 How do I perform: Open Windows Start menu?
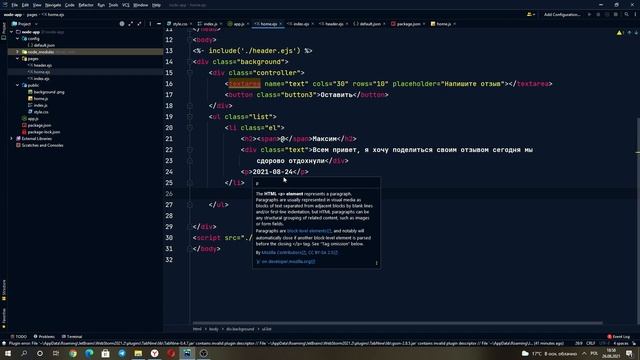pos(8,353)
